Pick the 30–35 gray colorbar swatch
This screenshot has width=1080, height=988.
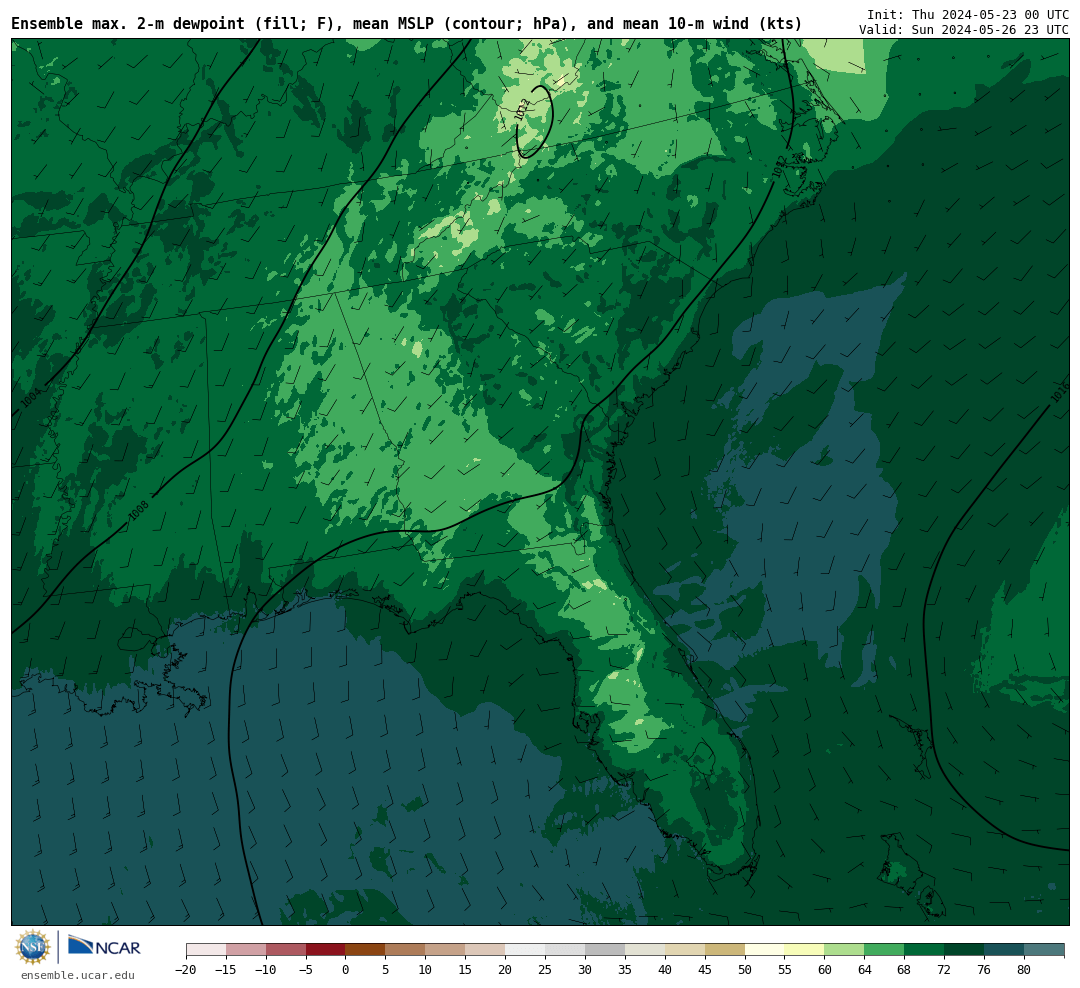(605, 950)
